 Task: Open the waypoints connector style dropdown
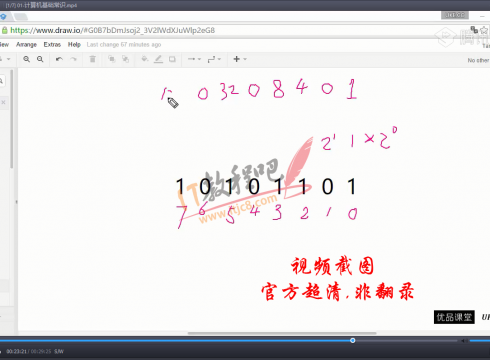214,59
